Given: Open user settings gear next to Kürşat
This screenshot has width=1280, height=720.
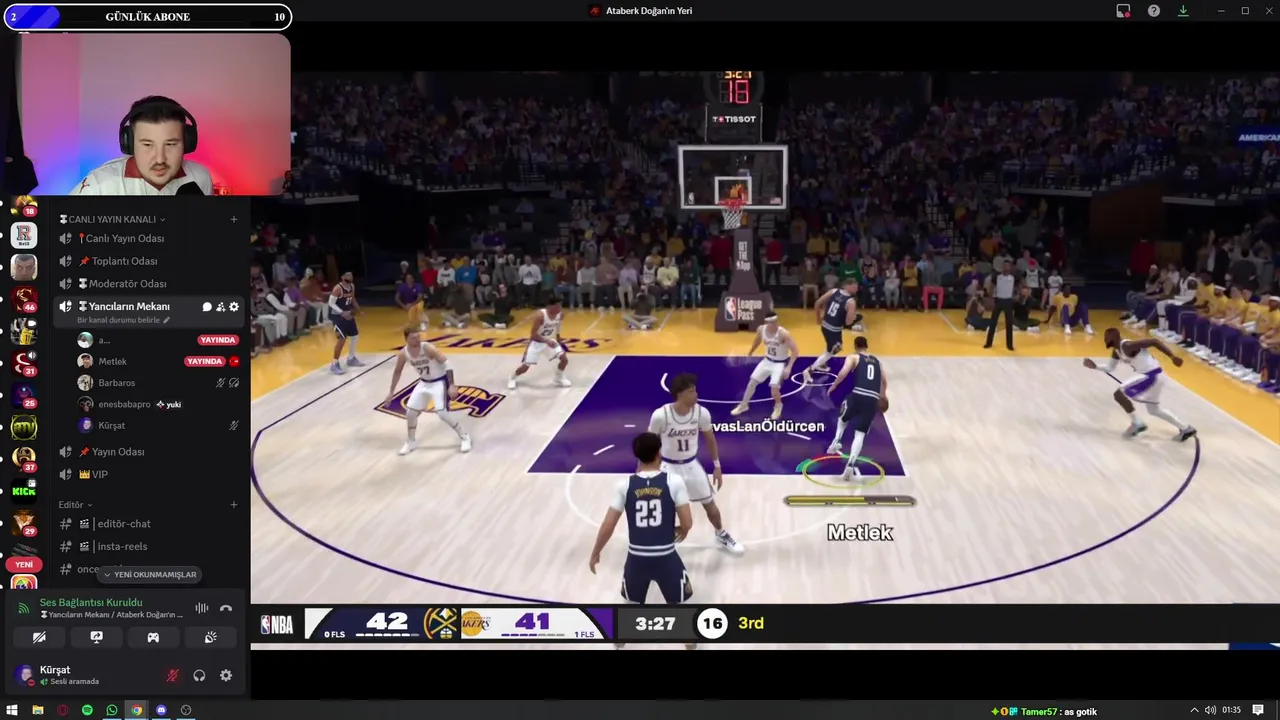Looking at the screenshot, I should click(x=226, y=676).
